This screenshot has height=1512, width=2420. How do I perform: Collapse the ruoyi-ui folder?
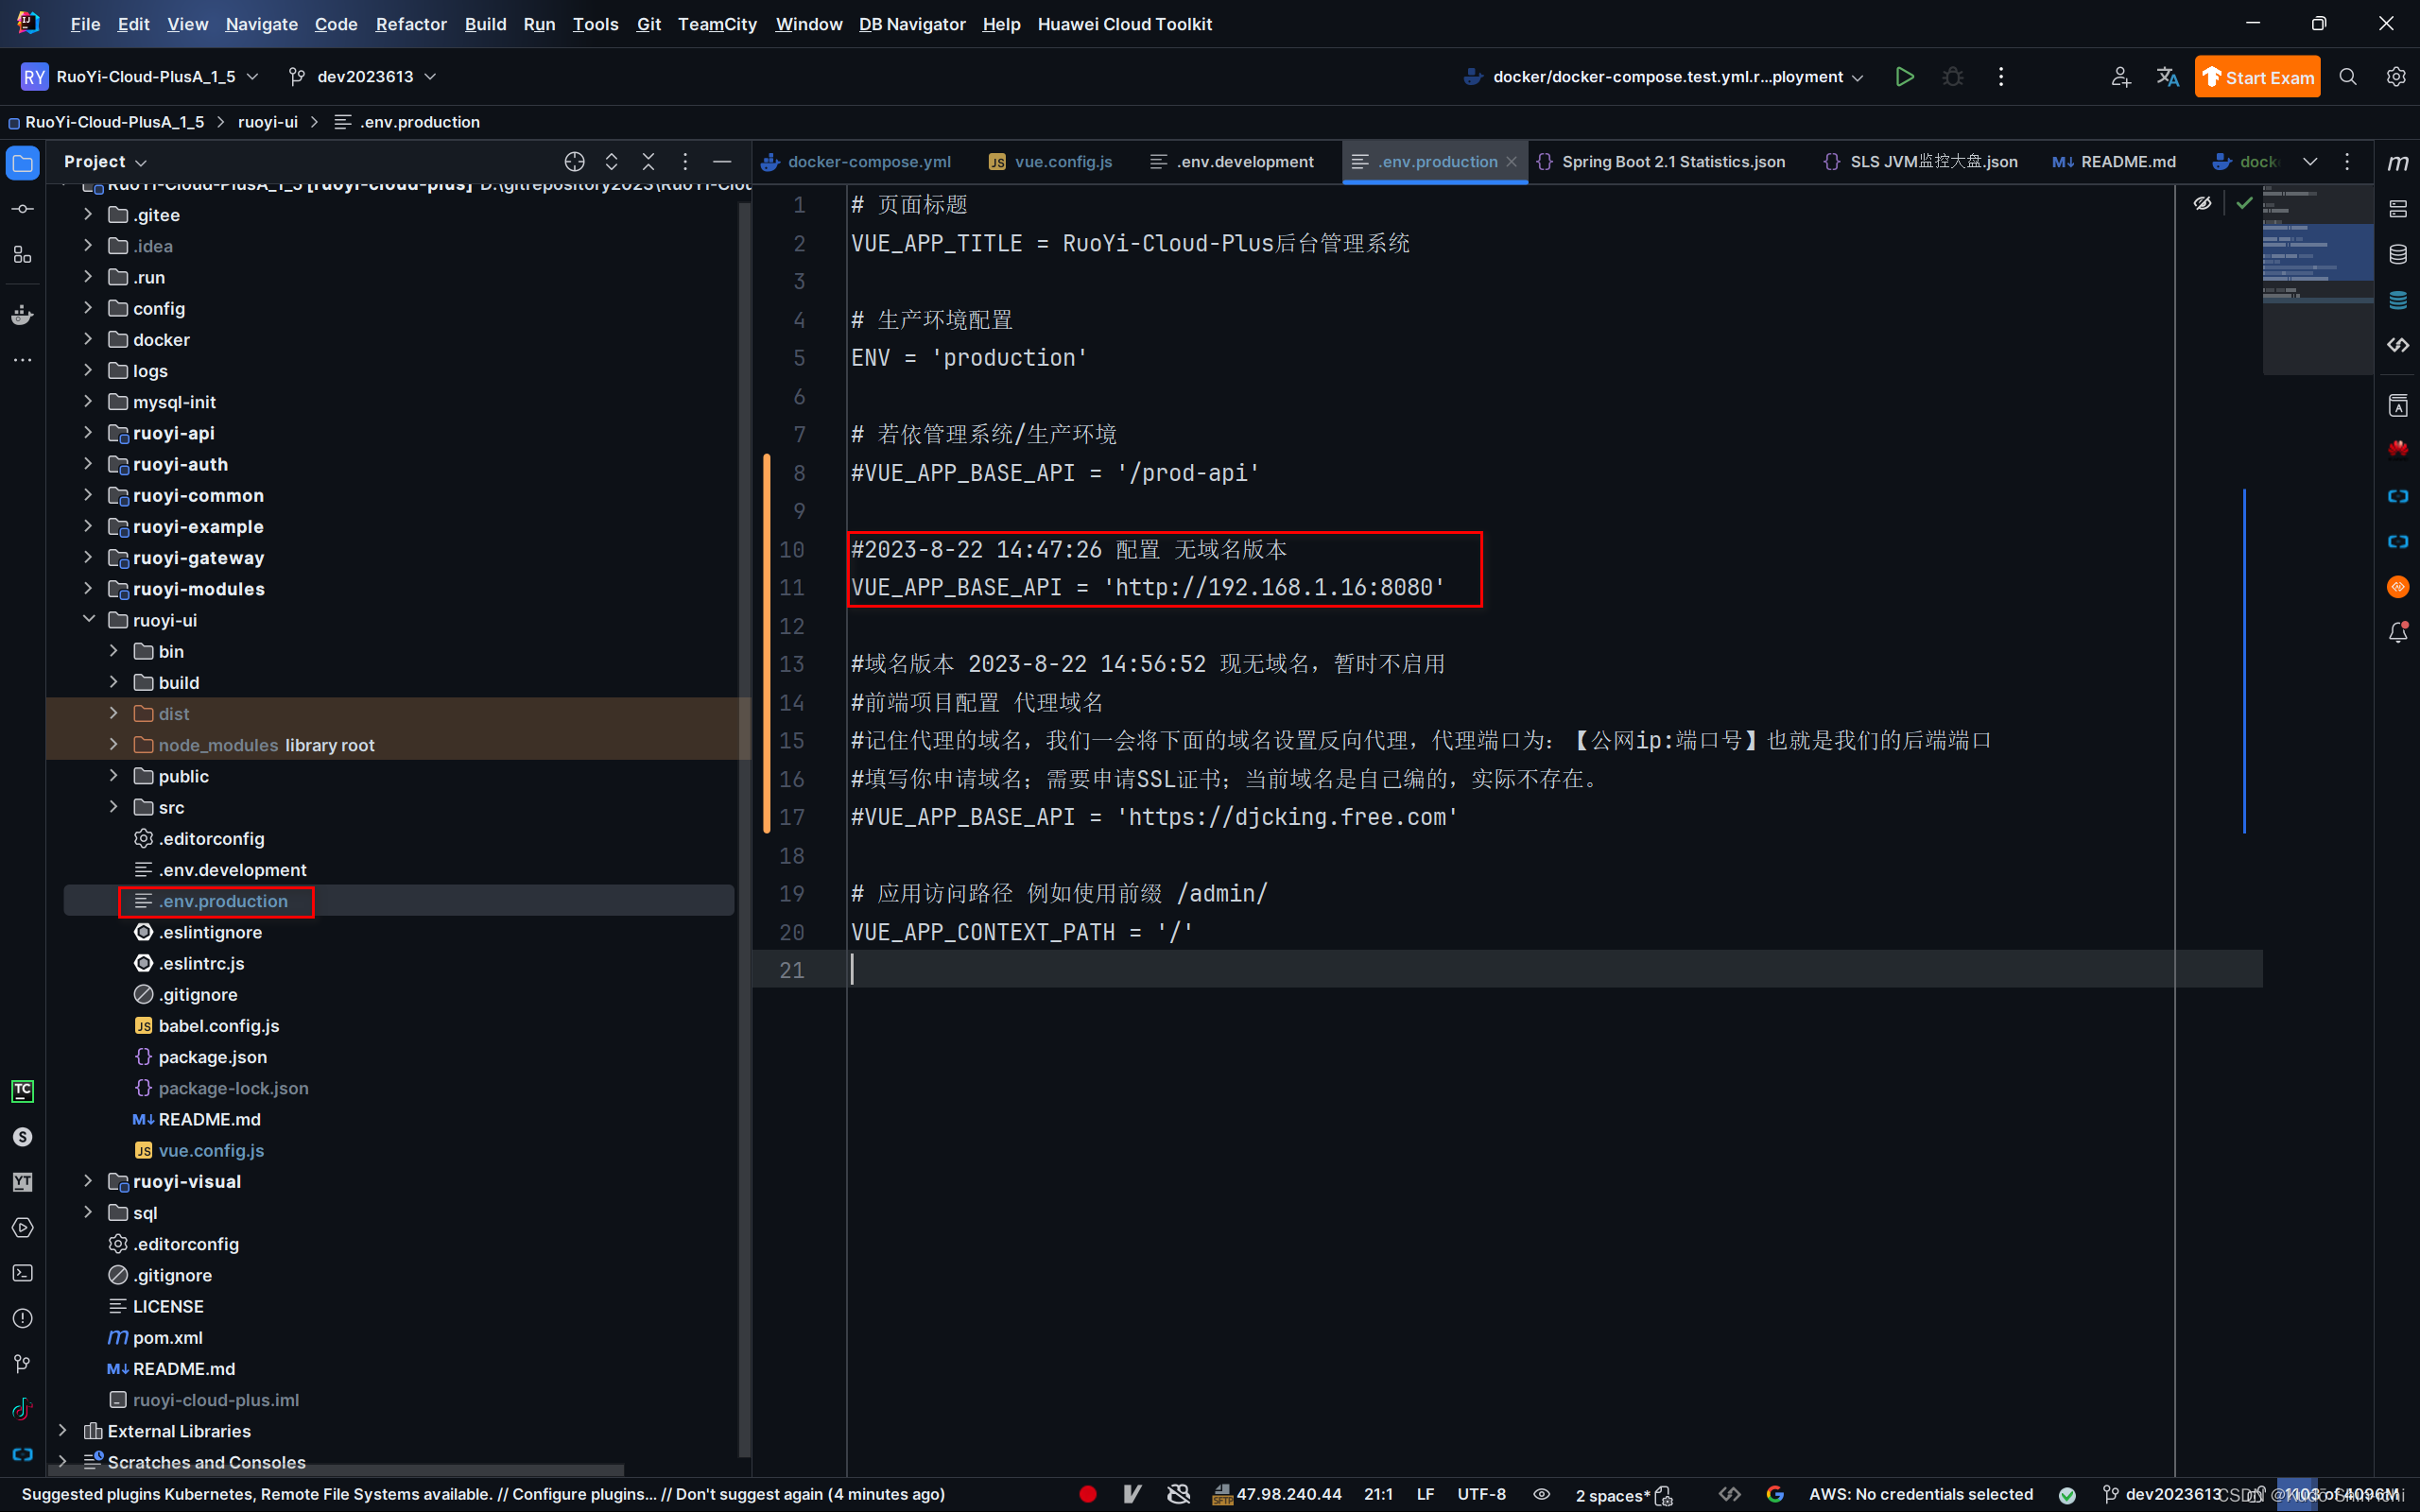[88, 619]
